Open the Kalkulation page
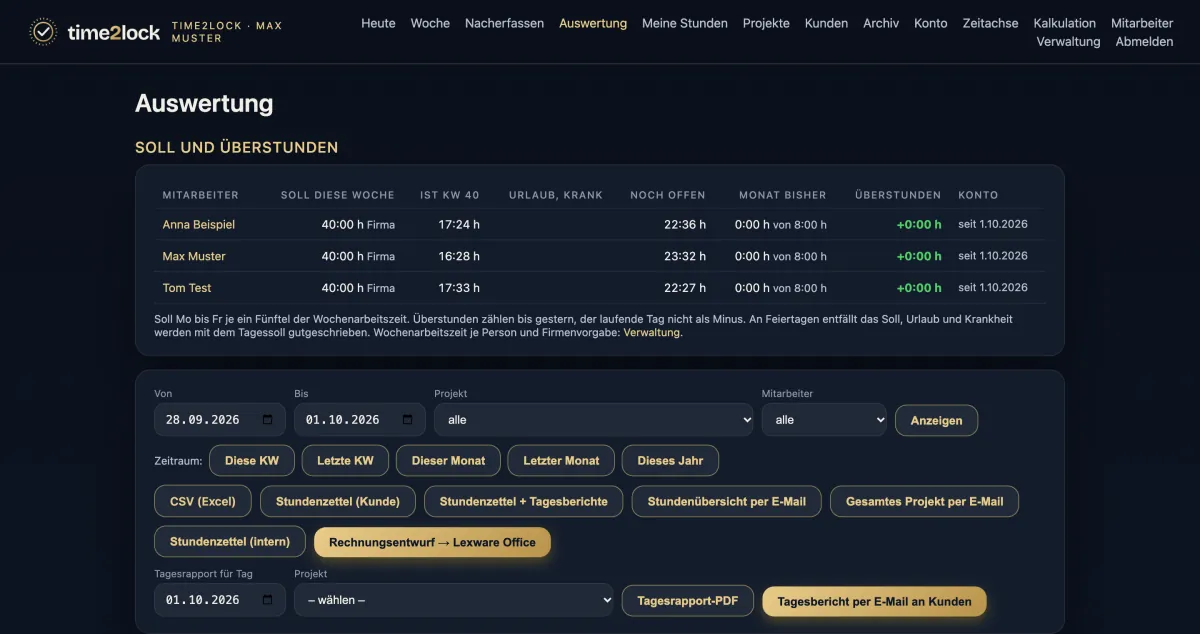The width and height of the screenshot is (1200, 634). pos(1065,23)
